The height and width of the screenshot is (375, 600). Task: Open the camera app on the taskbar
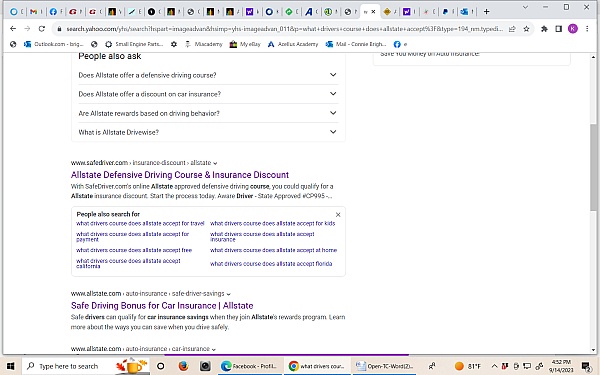(205, 366)
